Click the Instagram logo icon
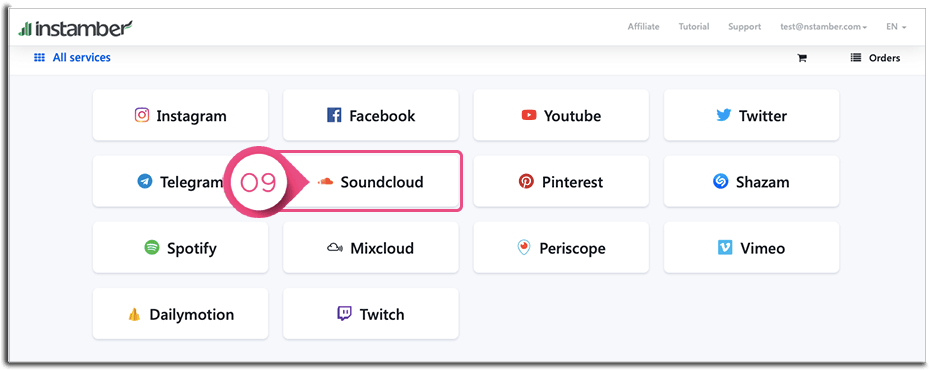Viewport: 930px width, 370px height. click(x=142, y=115)
